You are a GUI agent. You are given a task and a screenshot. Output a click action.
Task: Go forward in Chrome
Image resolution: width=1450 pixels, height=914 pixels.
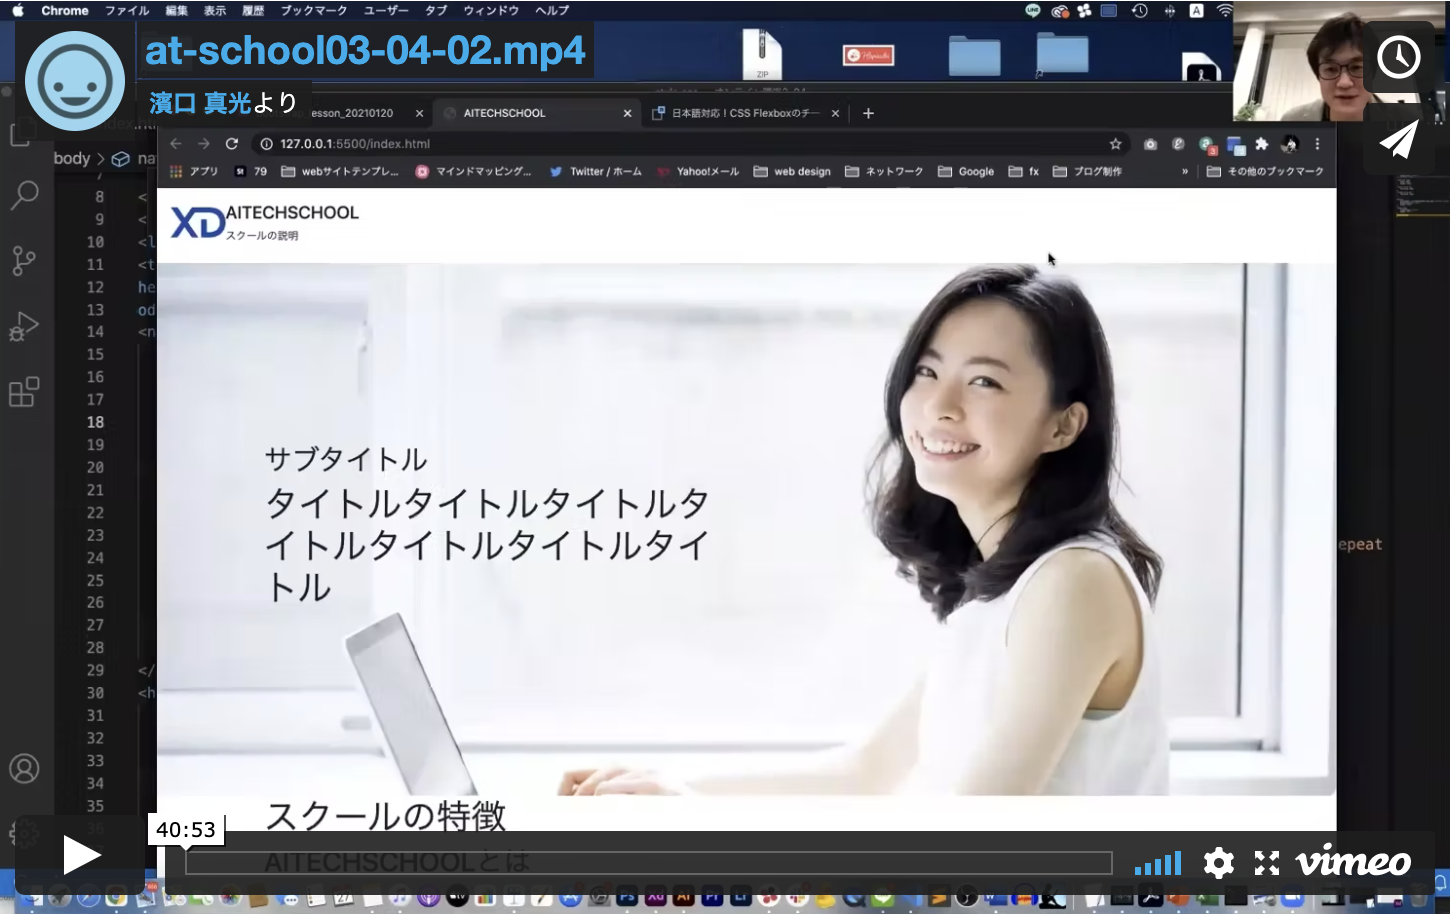click(204, 144)
